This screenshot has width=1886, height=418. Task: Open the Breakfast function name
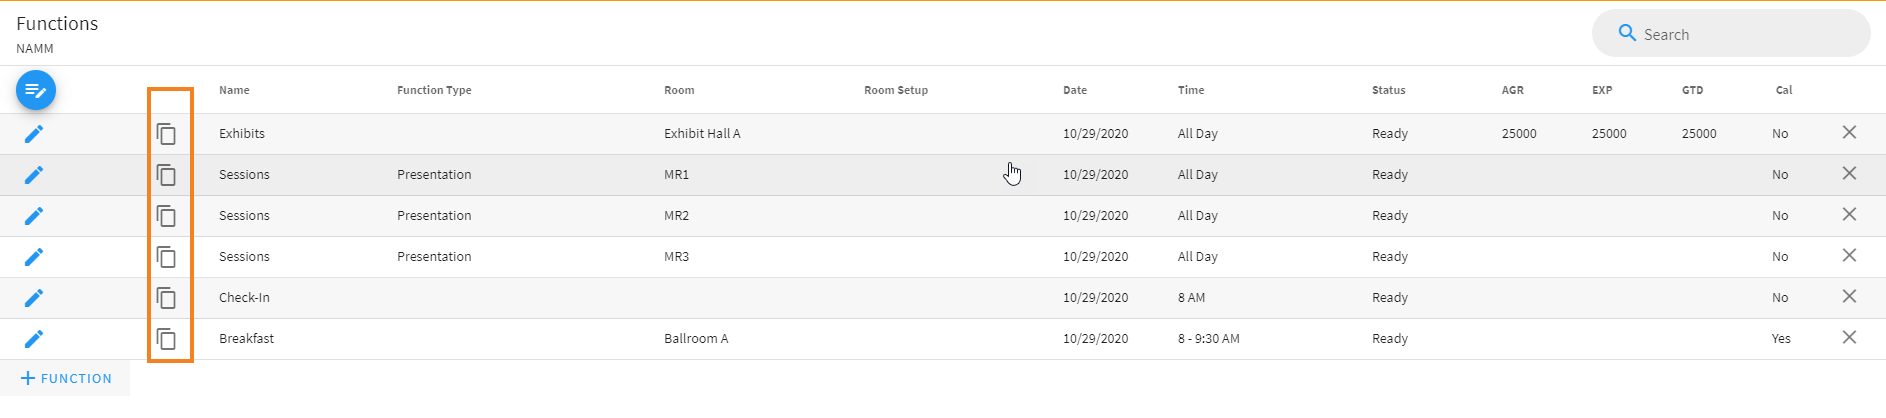tap(246, 339)
